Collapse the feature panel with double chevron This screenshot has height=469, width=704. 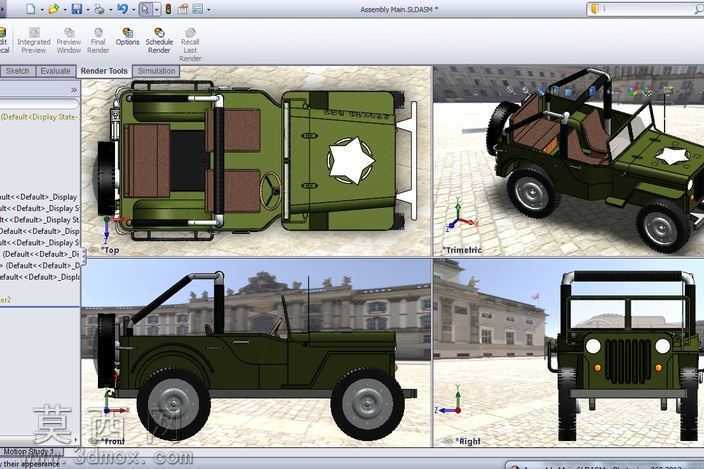74,90
